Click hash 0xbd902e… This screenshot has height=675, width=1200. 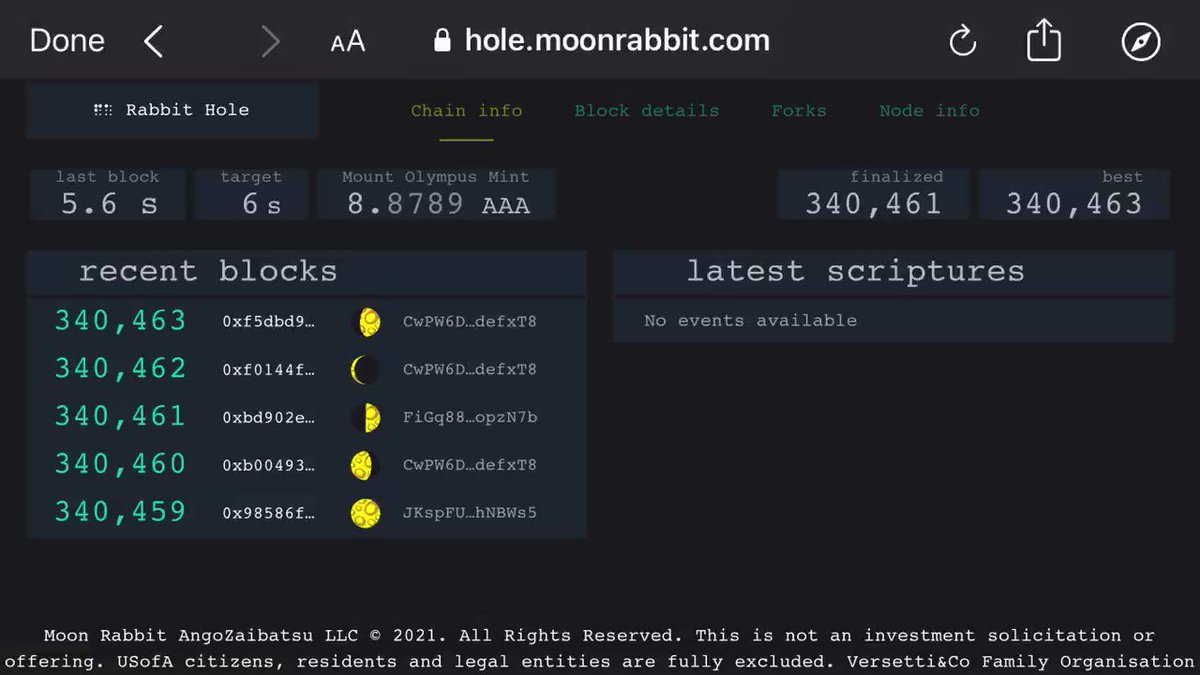(268, 417)
